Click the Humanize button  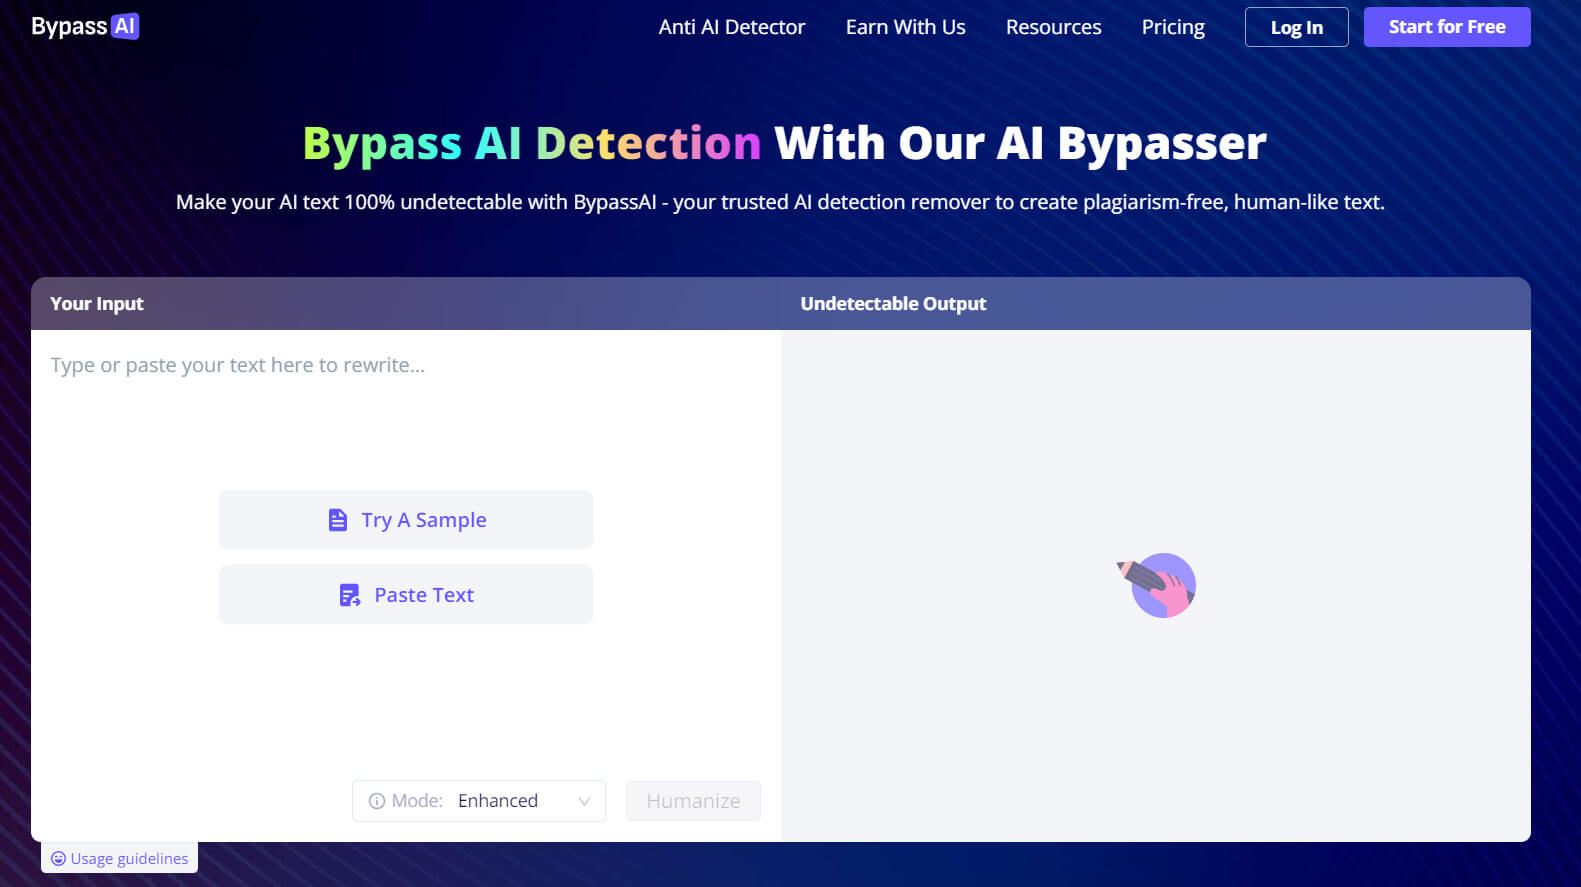(x=693, y=801)
